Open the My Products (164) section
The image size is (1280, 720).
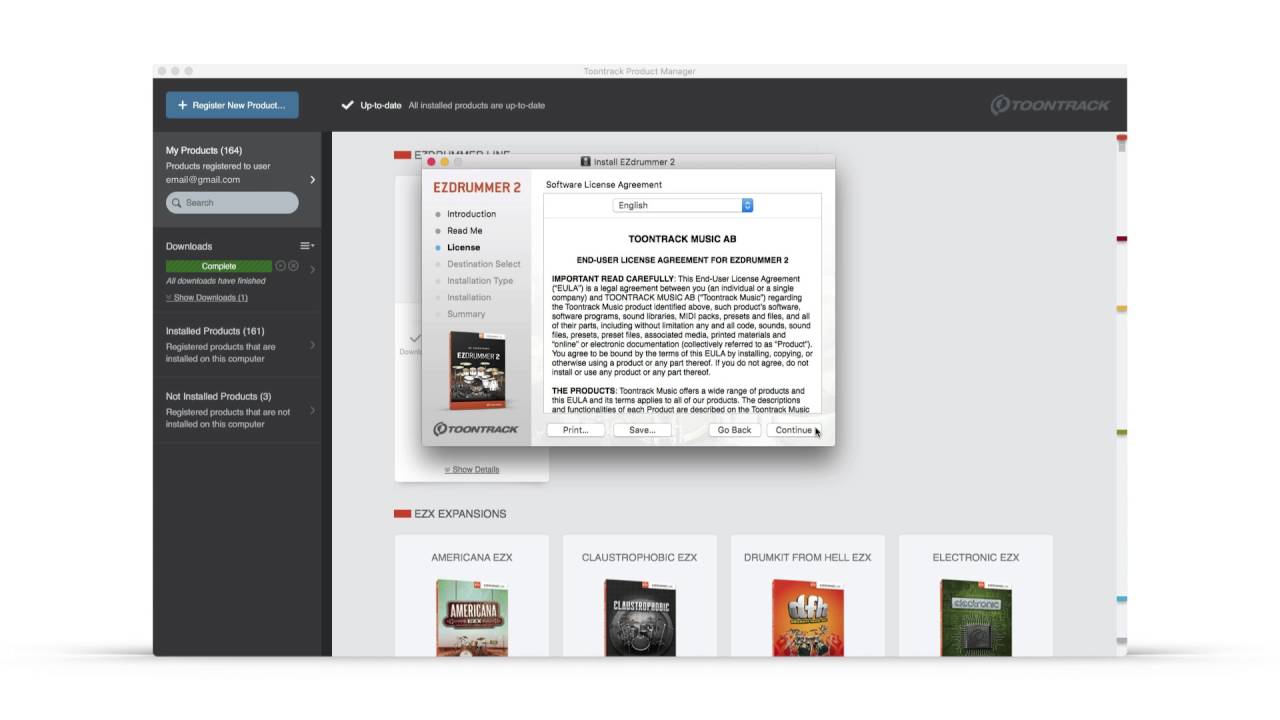237,179
